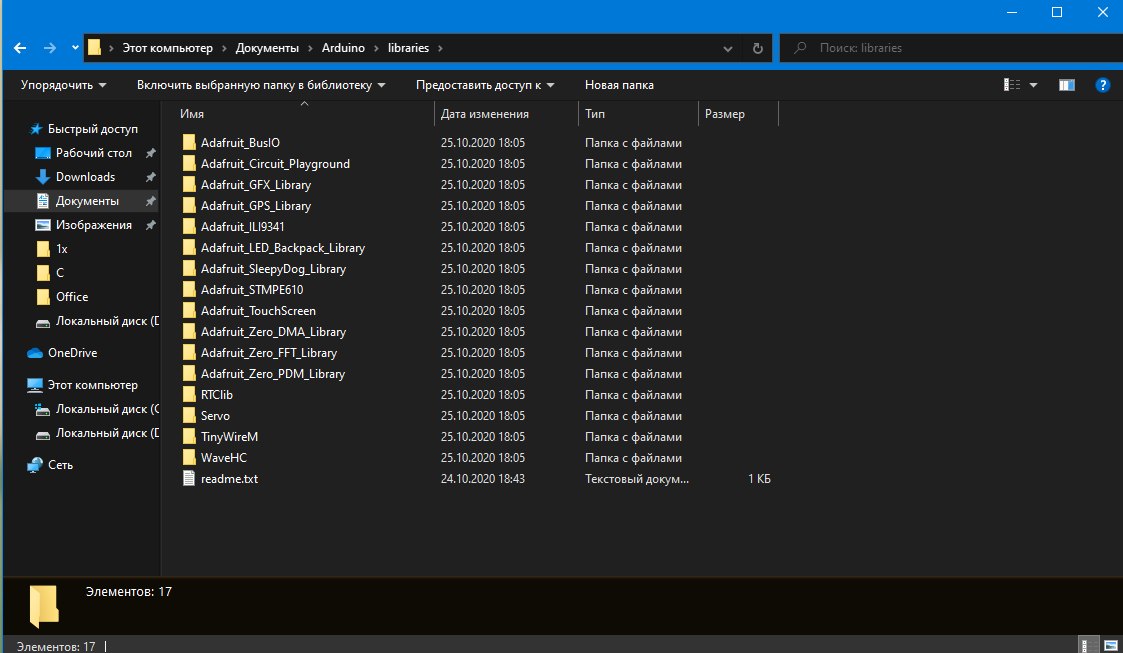
Task: Select the readme.txt file name
Action: click(229, 478)
